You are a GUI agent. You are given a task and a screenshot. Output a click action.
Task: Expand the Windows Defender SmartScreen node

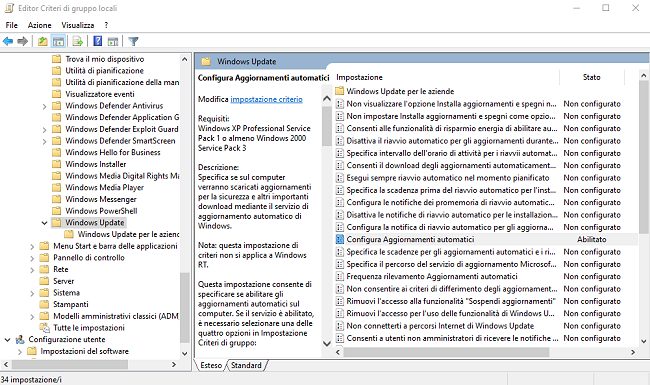coord(44,141)
